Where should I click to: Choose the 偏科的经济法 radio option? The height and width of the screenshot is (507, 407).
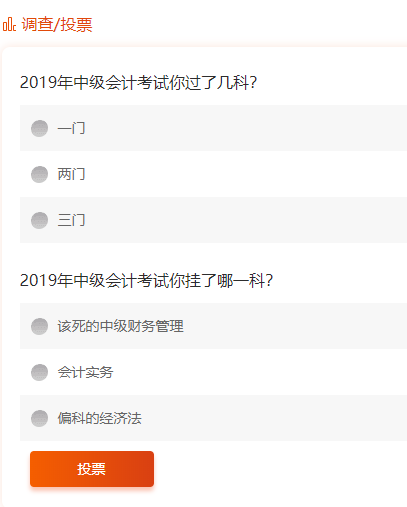point(39,418)
